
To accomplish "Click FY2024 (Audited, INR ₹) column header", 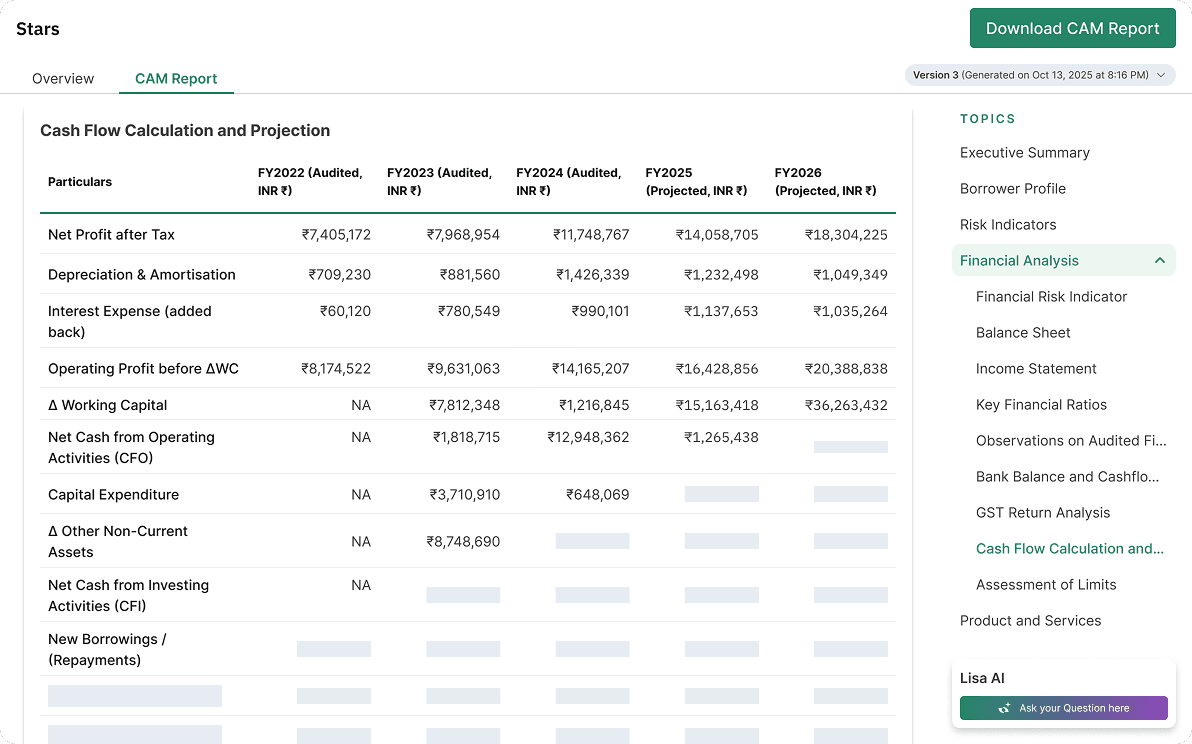I will coord(569,182).
